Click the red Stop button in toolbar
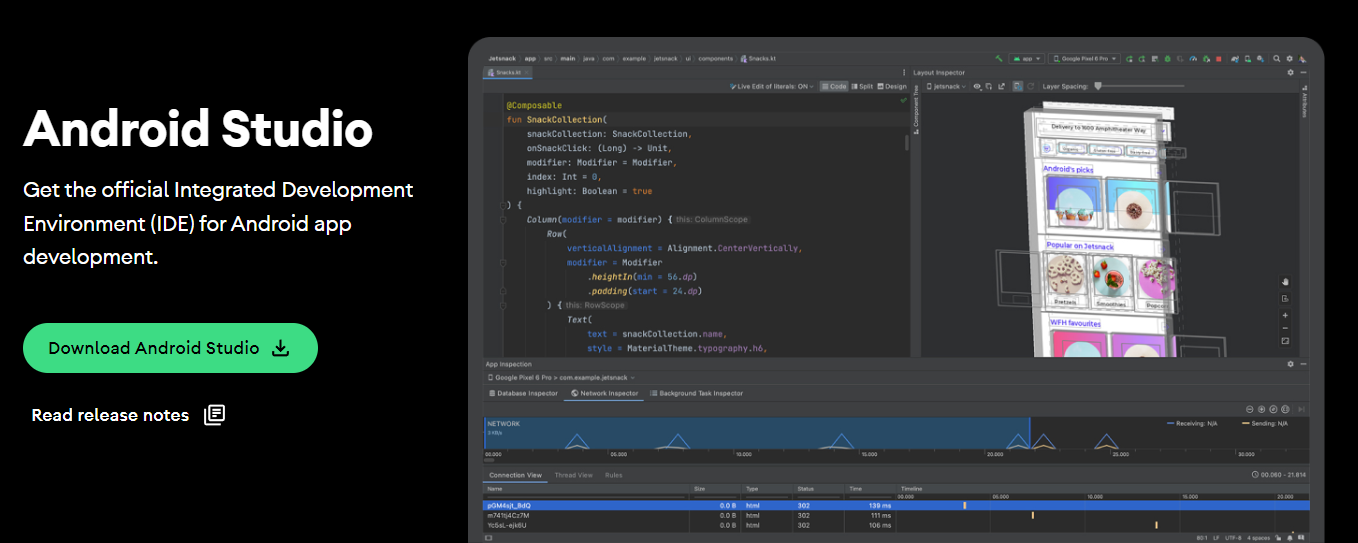 click(x=1218, y=59)
